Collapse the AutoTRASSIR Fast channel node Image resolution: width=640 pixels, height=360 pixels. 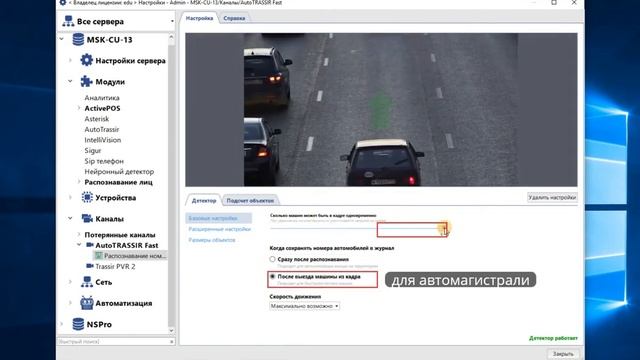79,245
